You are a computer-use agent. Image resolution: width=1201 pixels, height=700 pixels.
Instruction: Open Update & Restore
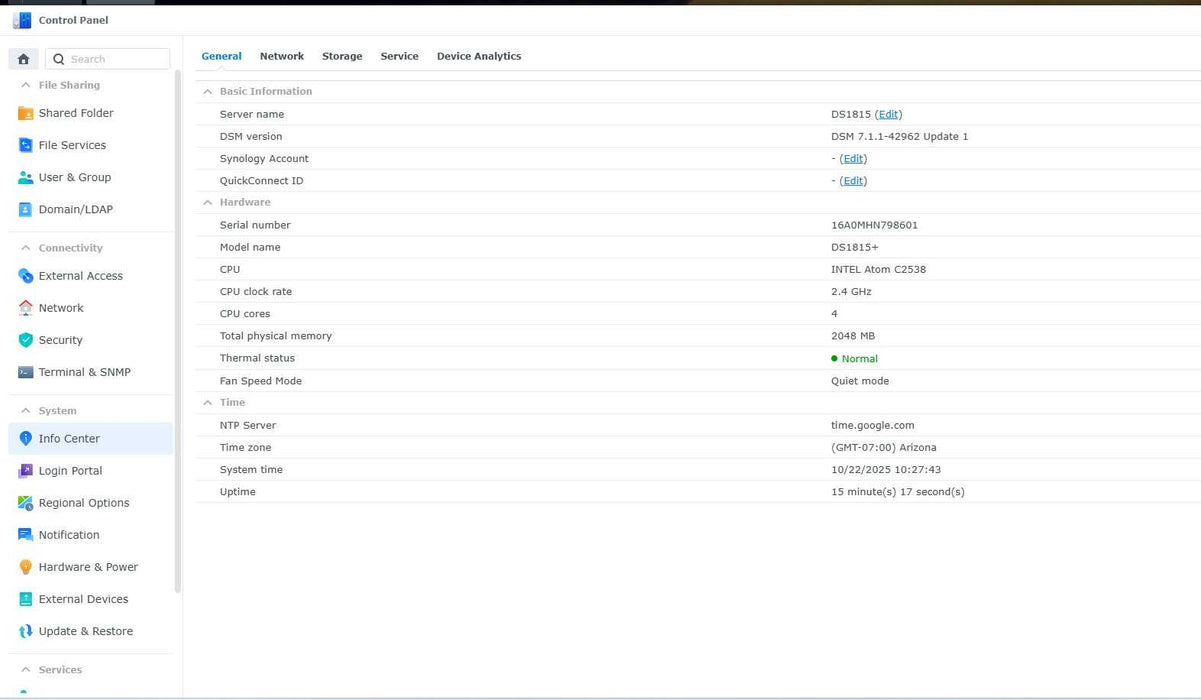(86, 631)
